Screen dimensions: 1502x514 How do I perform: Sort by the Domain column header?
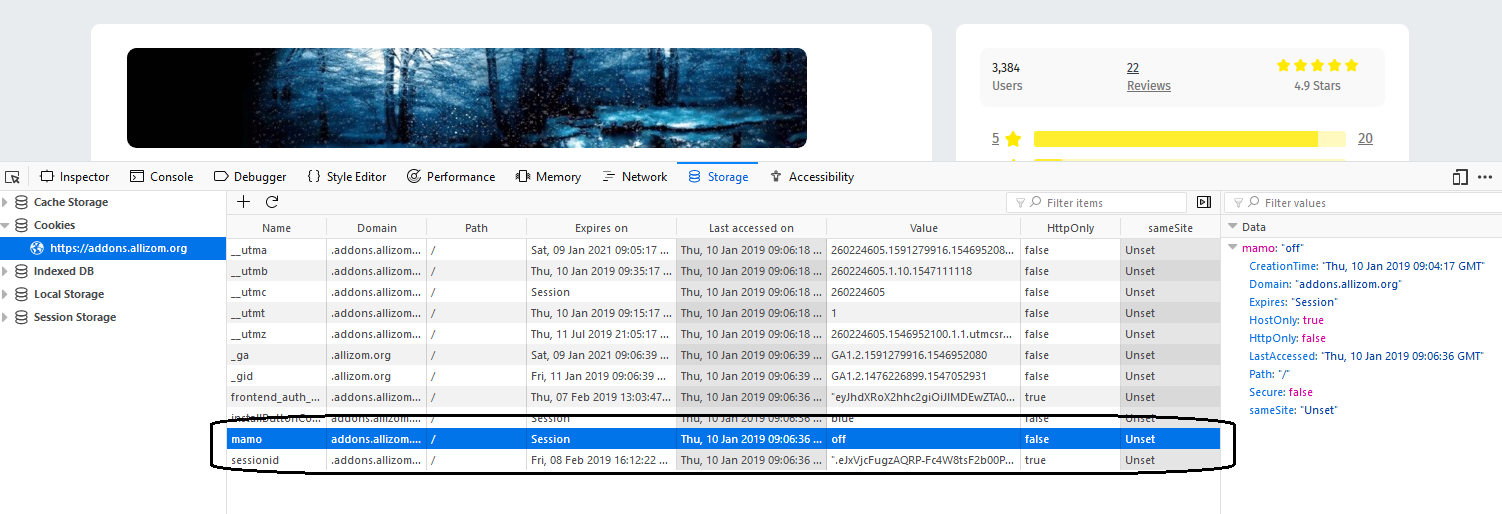pyautogui.click(x=377, y=228)
